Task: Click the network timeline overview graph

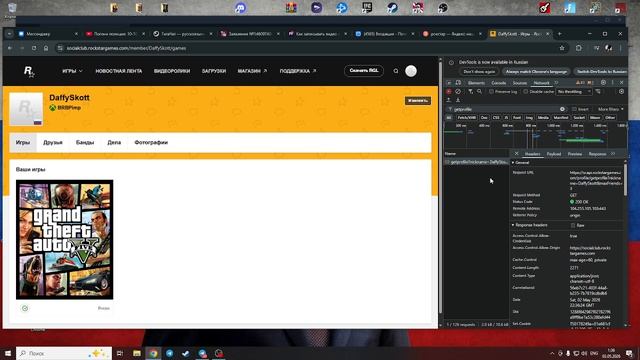Action: tap(536, 136)
